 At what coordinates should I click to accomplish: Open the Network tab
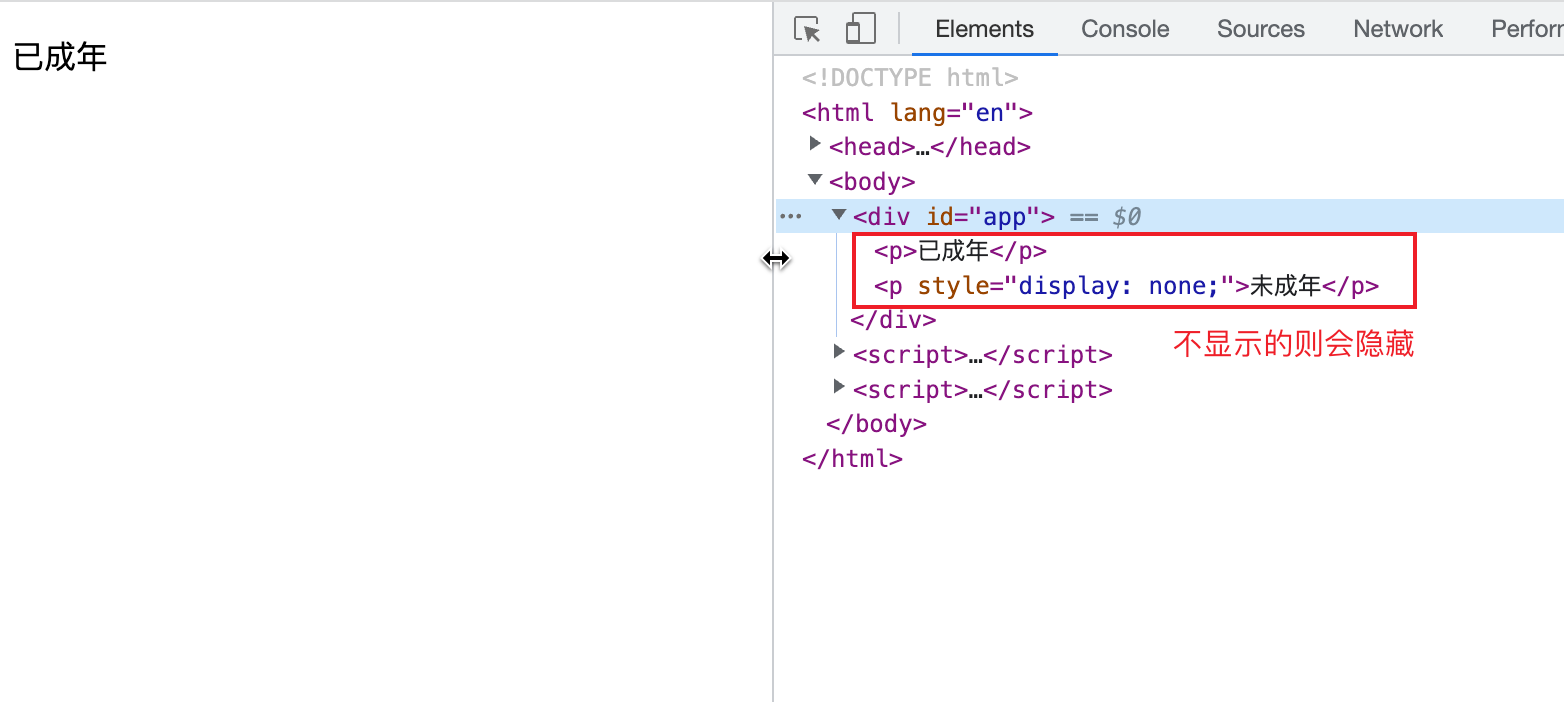1398,29
